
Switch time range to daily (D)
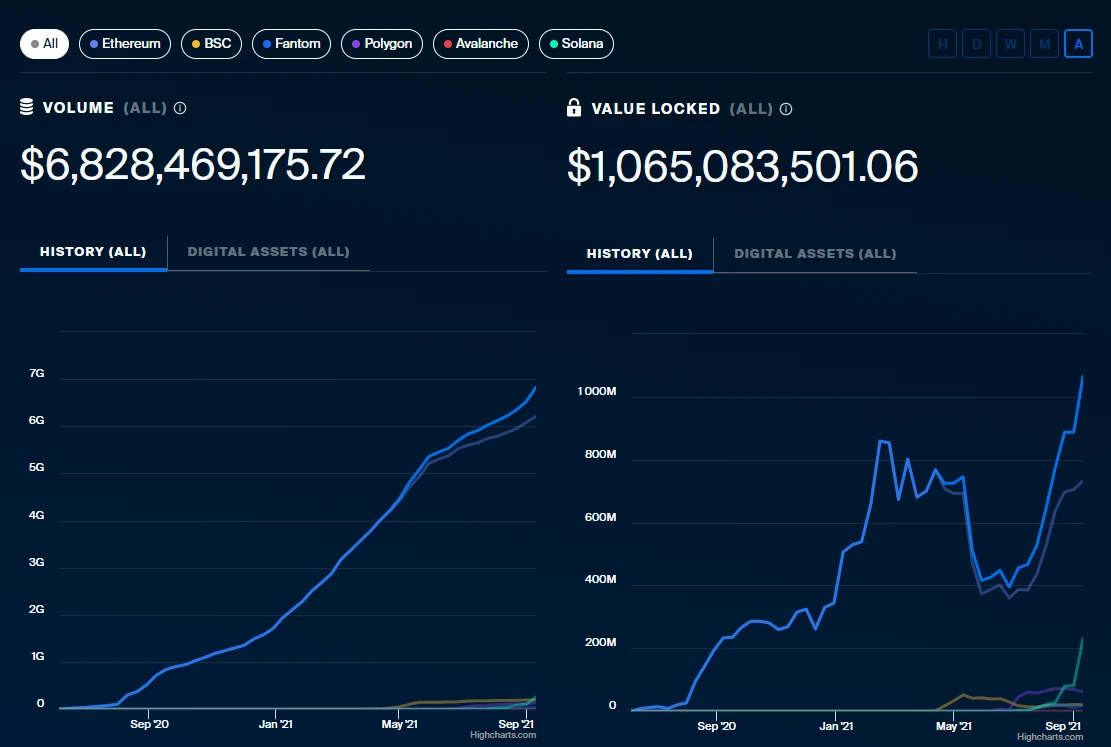tap(976, 44)
